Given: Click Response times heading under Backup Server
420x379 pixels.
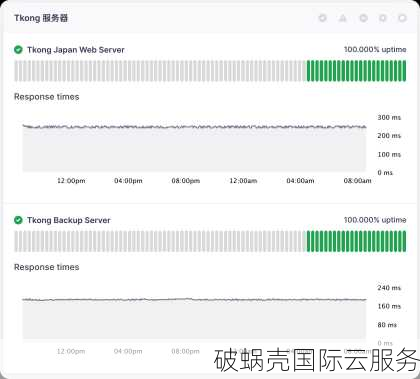Looking at the screenshot, I should [x=47, y=267].
